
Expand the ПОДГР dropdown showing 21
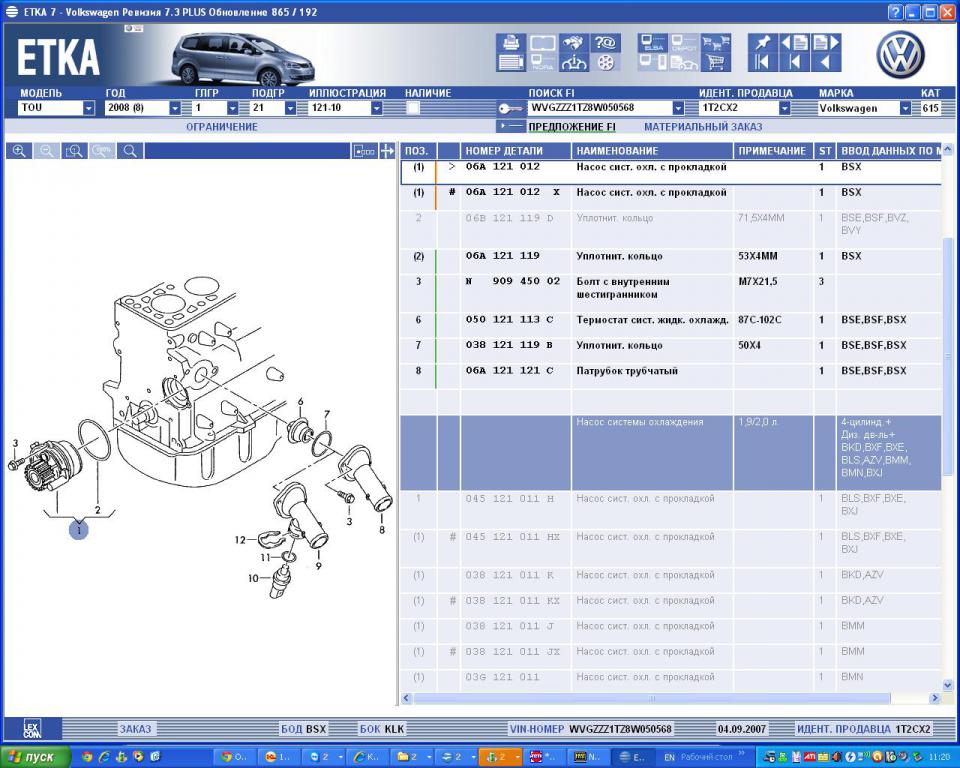point(291,108)
